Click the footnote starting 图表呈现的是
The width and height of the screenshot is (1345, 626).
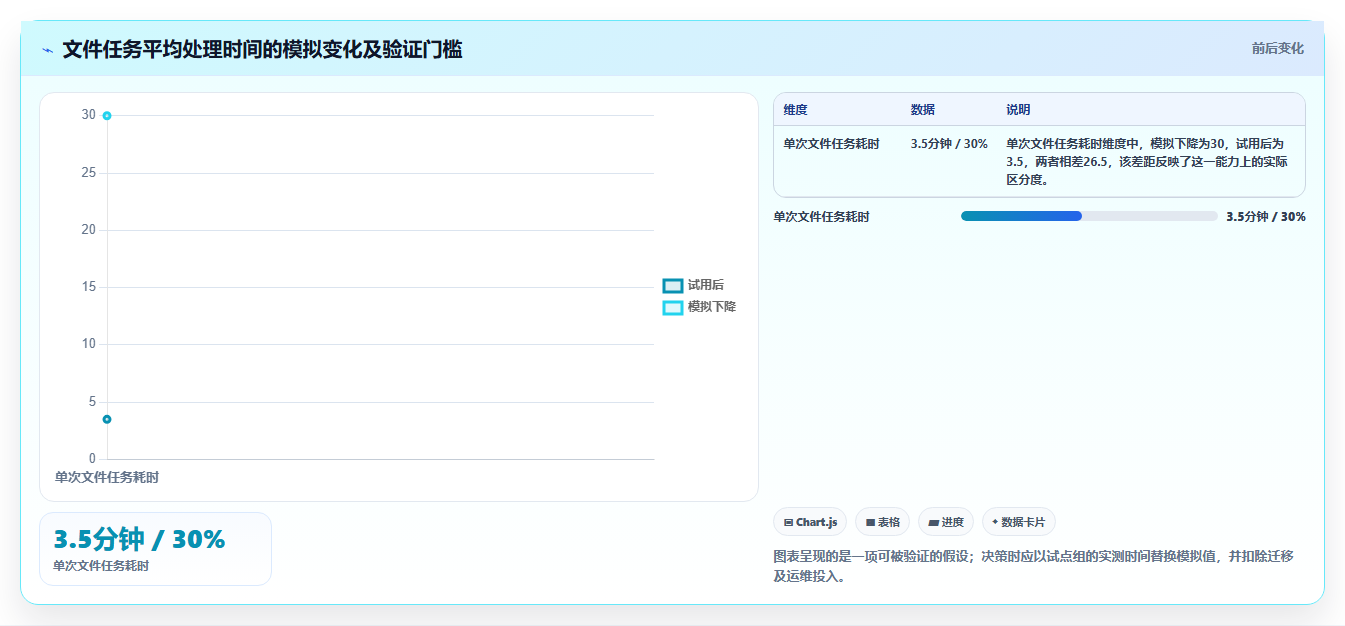click(x=1033, y=566)
